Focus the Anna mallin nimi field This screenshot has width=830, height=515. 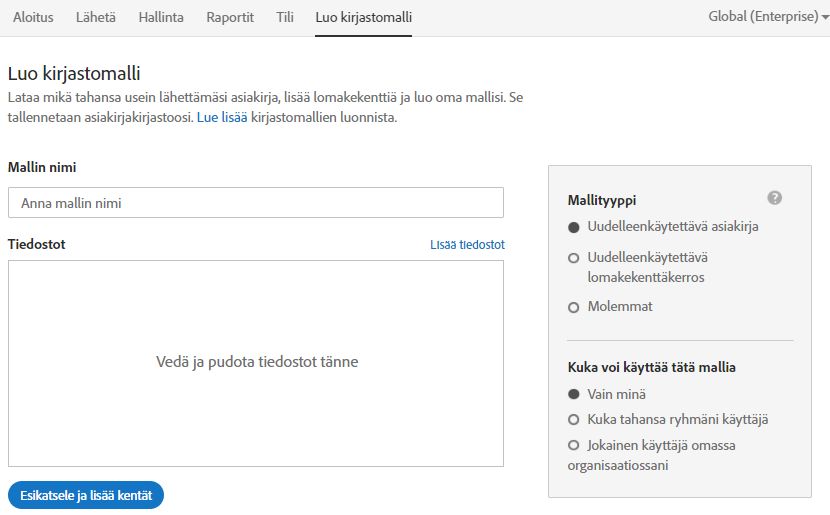(256, 203)
